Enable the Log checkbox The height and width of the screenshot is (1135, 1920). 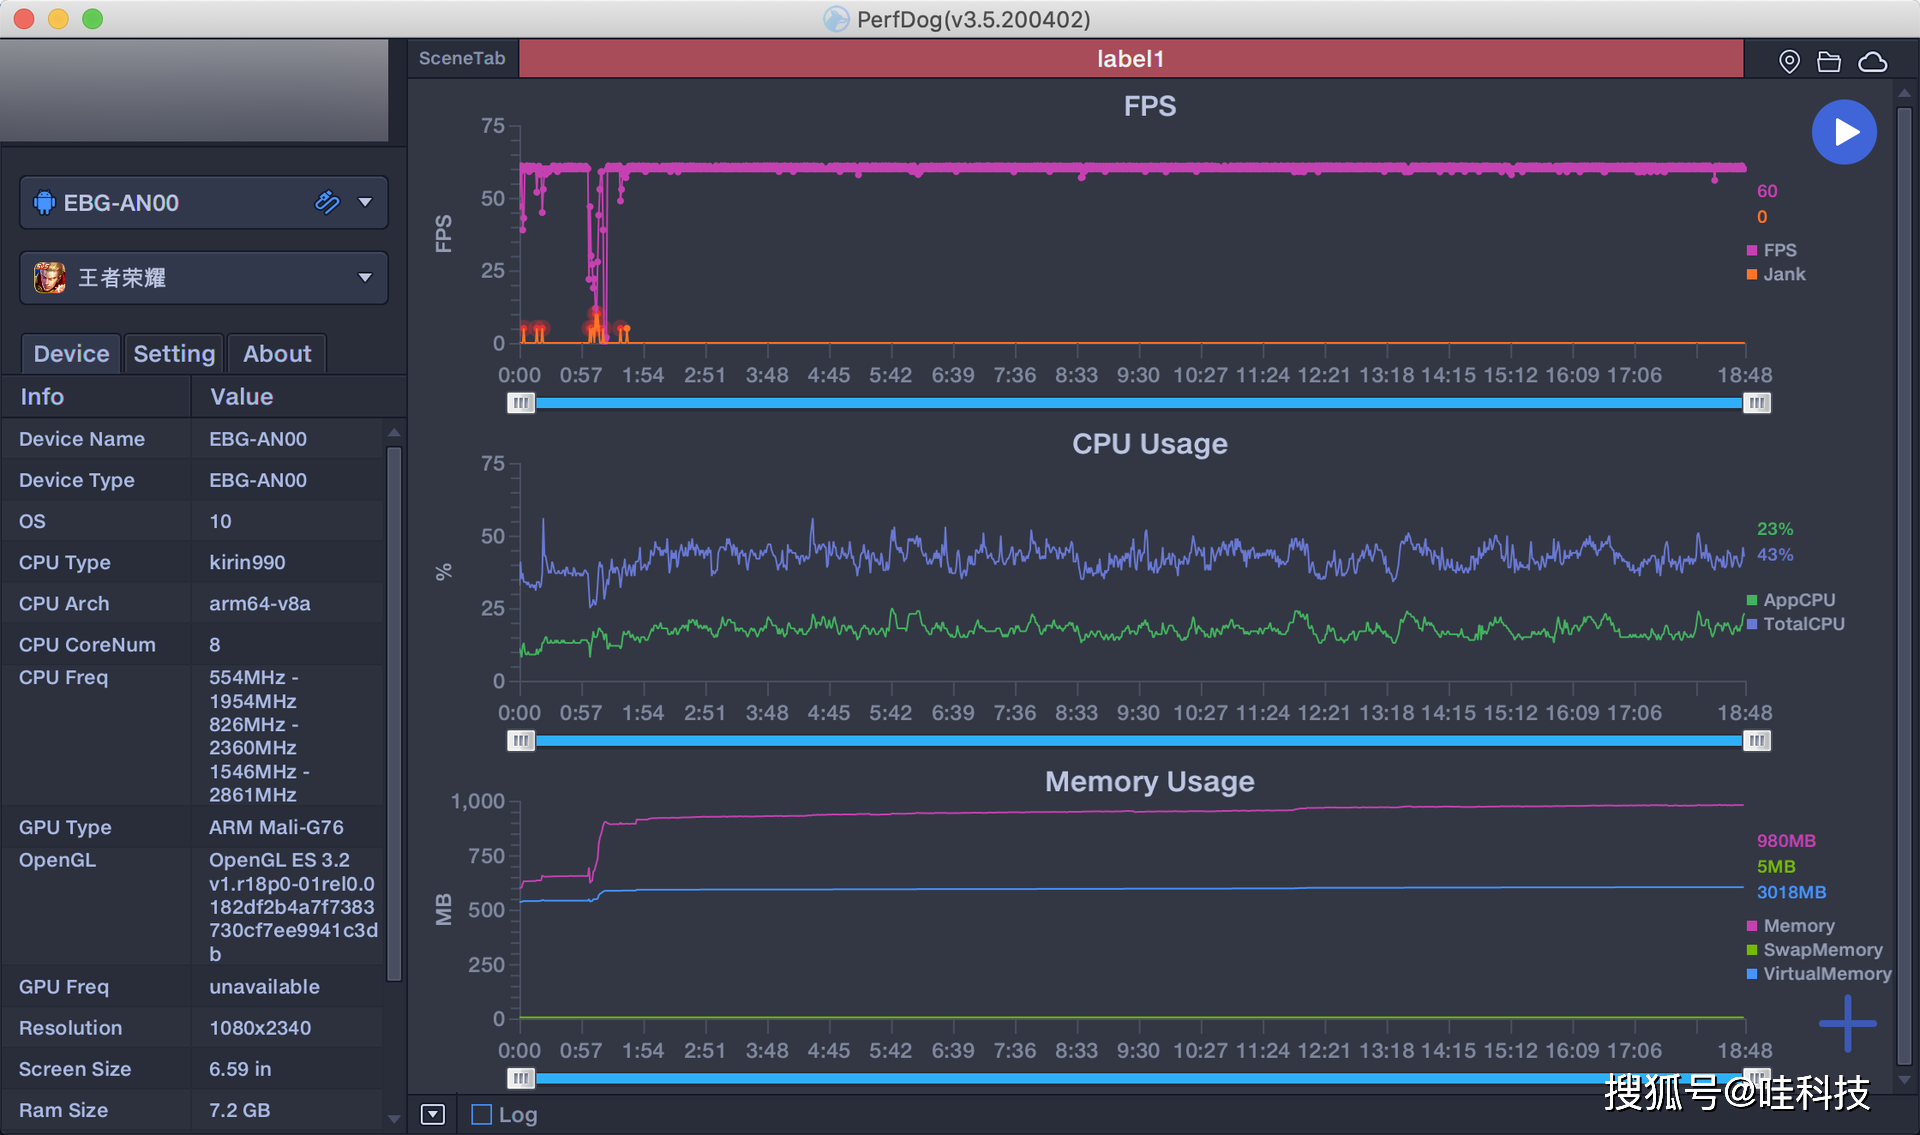pos(482,1114)
